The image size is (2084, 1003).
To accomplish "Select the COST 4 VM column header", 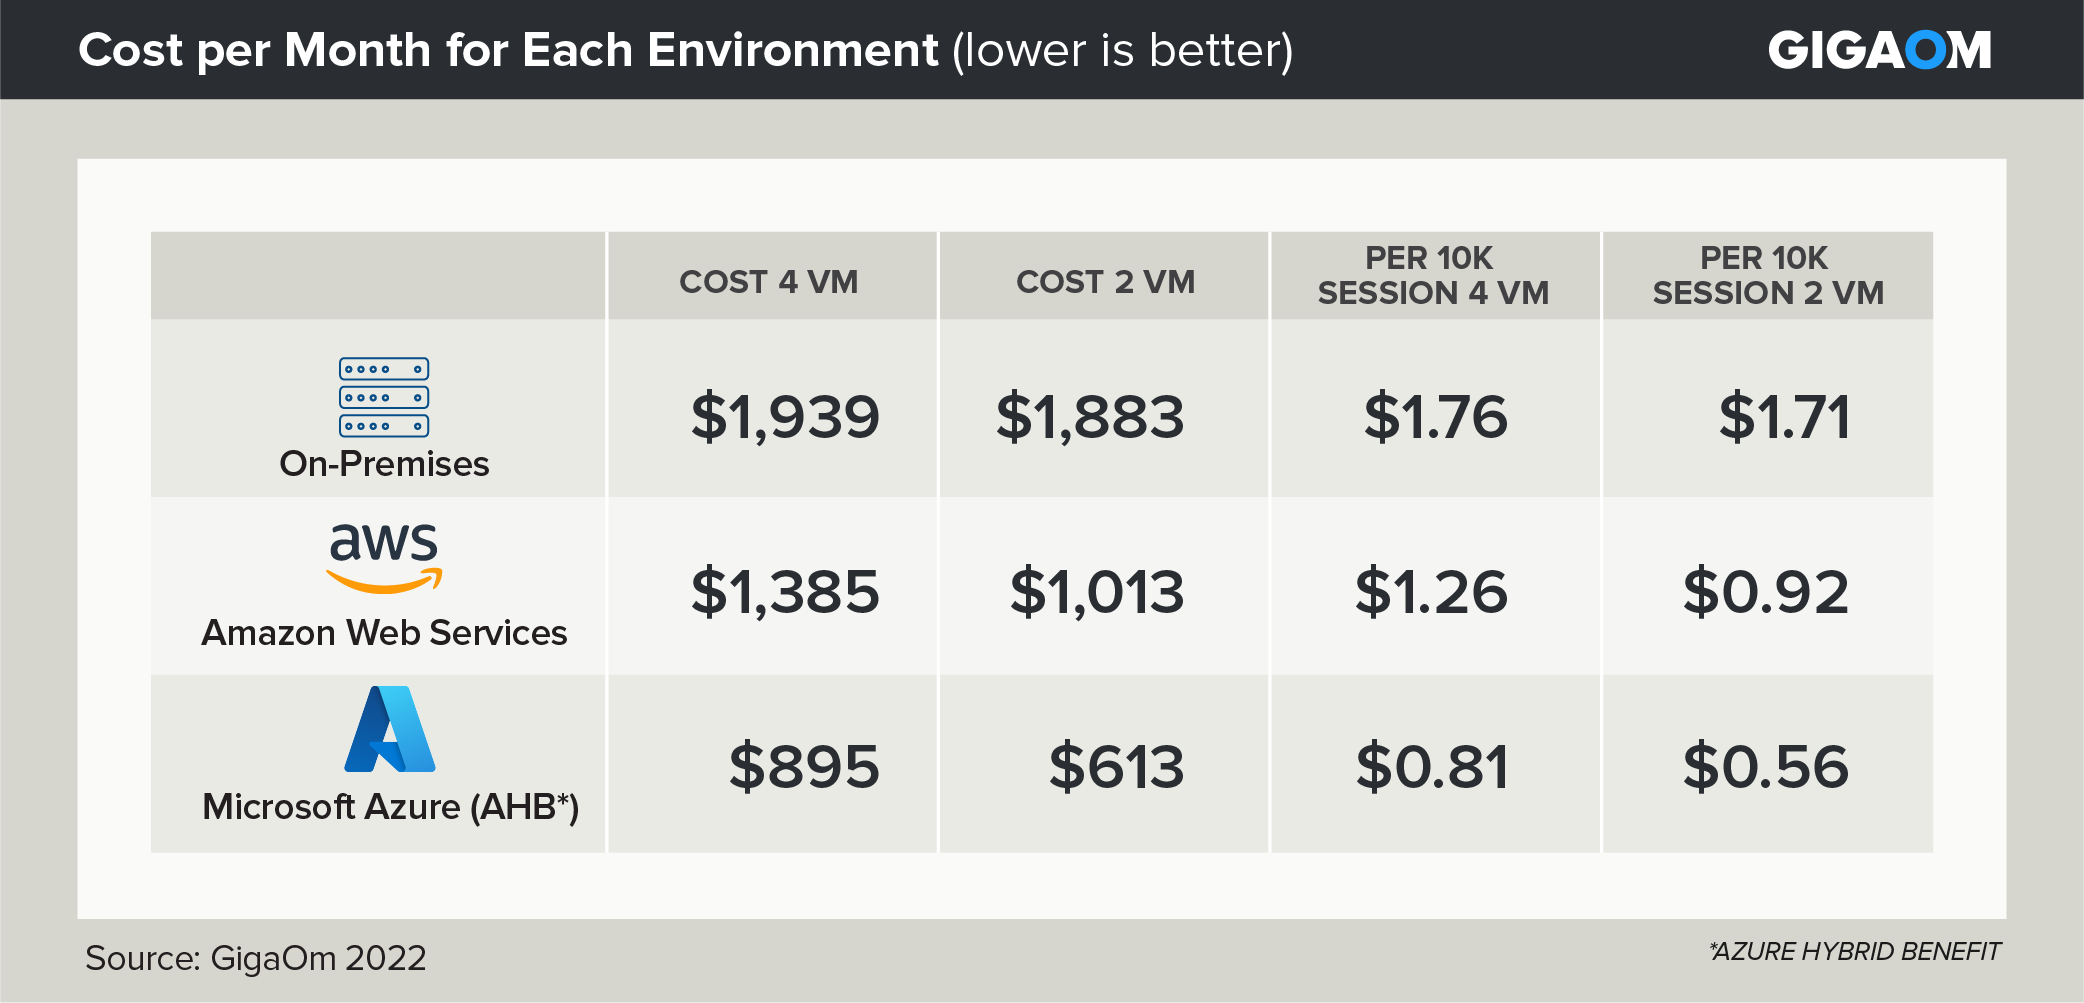I will tap(768, 282).
